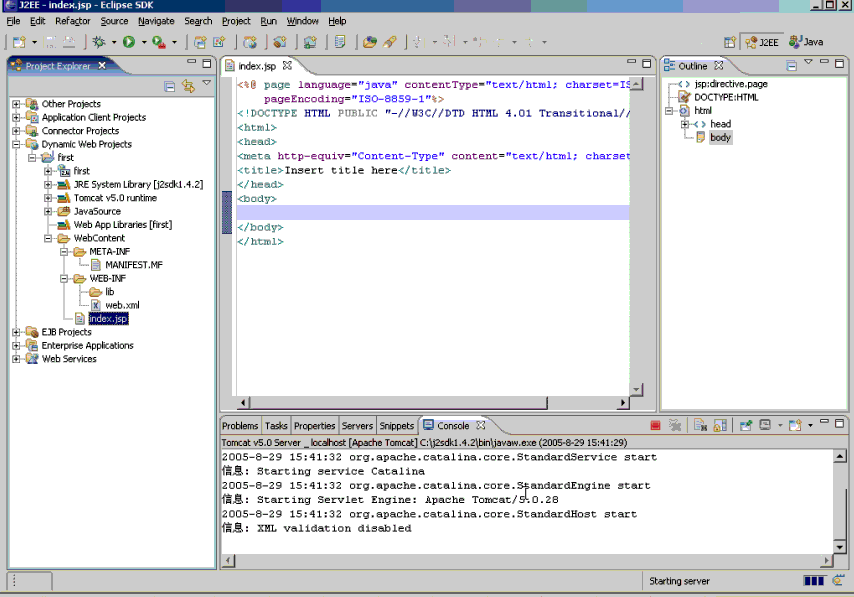Switch to the Java perspective
Screen dimensions: 854x597
(x=807, y=42)
